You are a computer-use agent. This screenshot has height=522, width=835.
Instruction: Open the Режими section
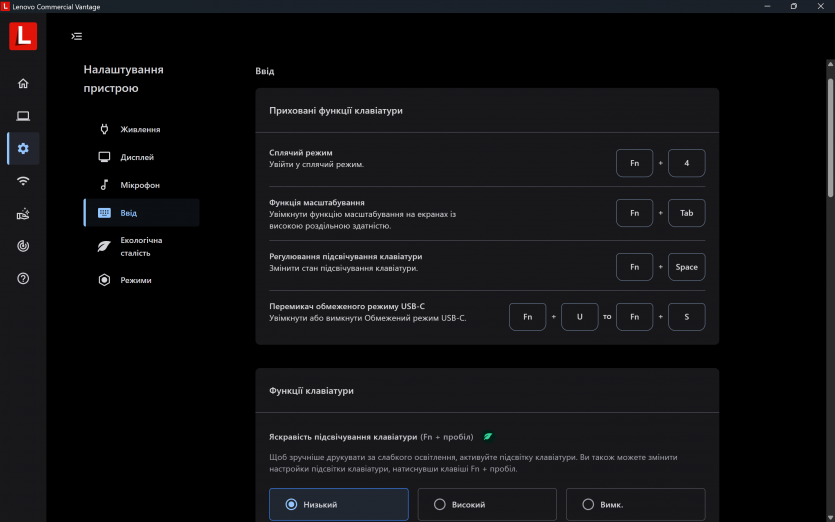pyautogui.click(x=136, y=280)
